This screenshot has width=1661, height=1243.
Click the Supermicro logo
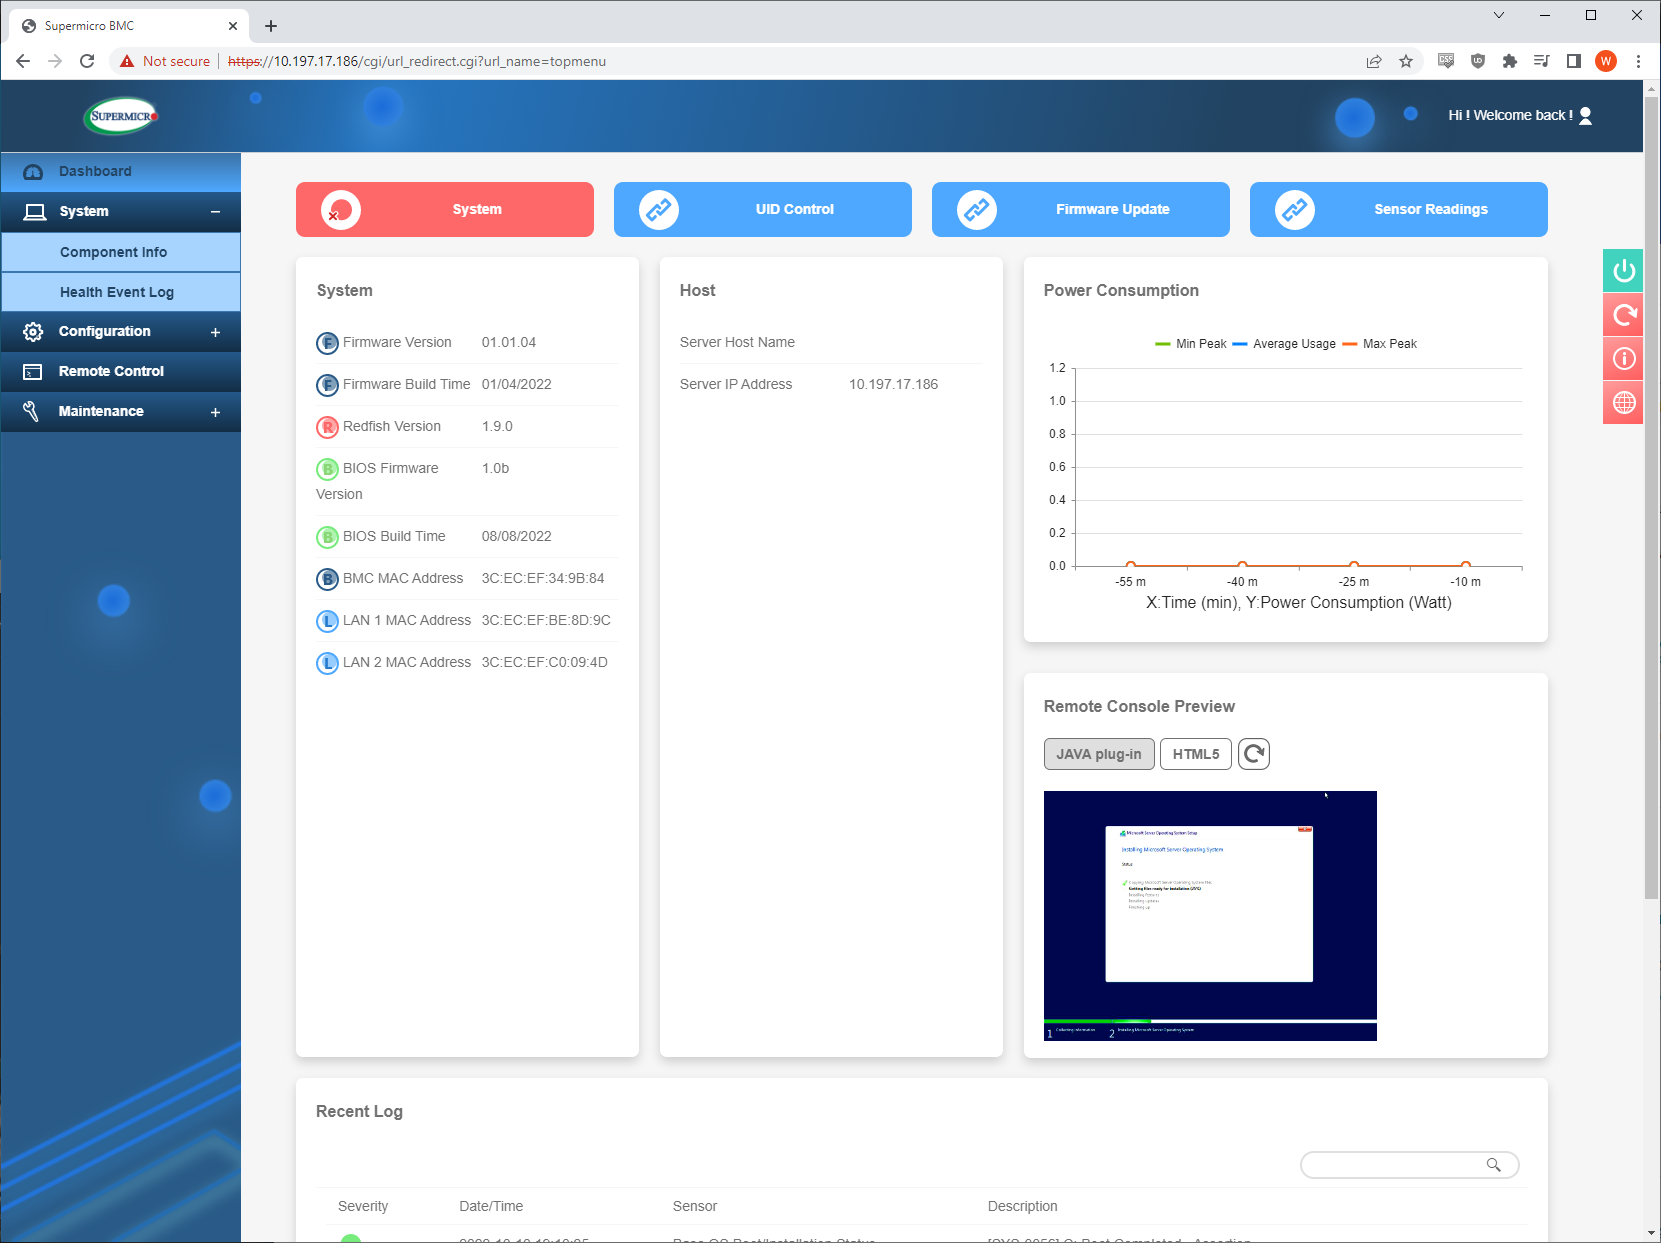[x=121, y=116]
